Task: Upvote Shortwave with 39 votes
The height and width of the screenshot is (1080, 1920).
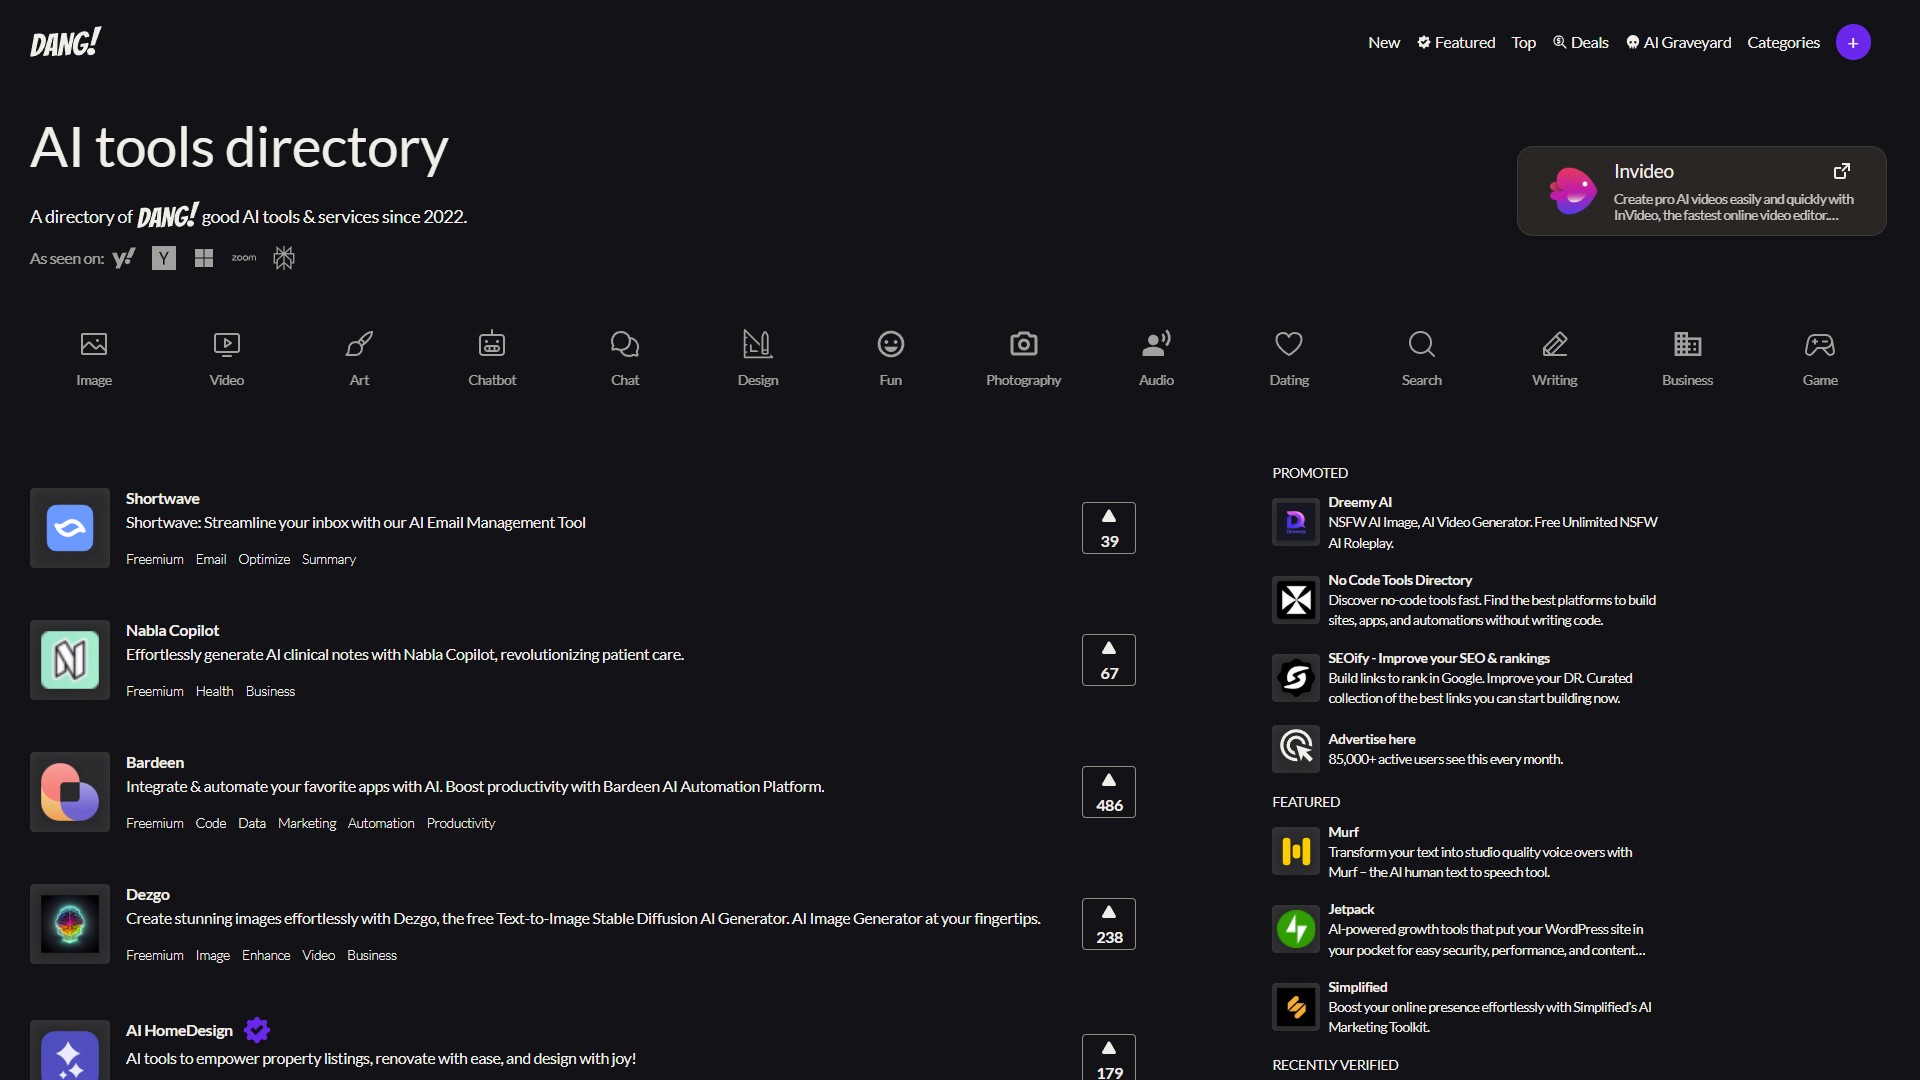Action: click(1109, 528)
